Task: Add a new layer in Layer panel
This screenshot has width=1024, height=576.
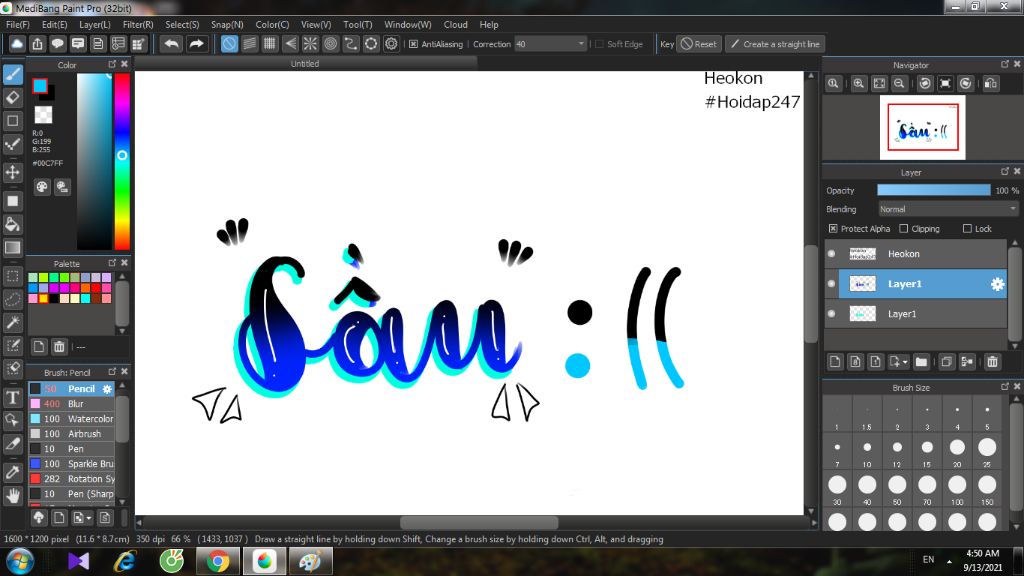Action: coord(835,362)
